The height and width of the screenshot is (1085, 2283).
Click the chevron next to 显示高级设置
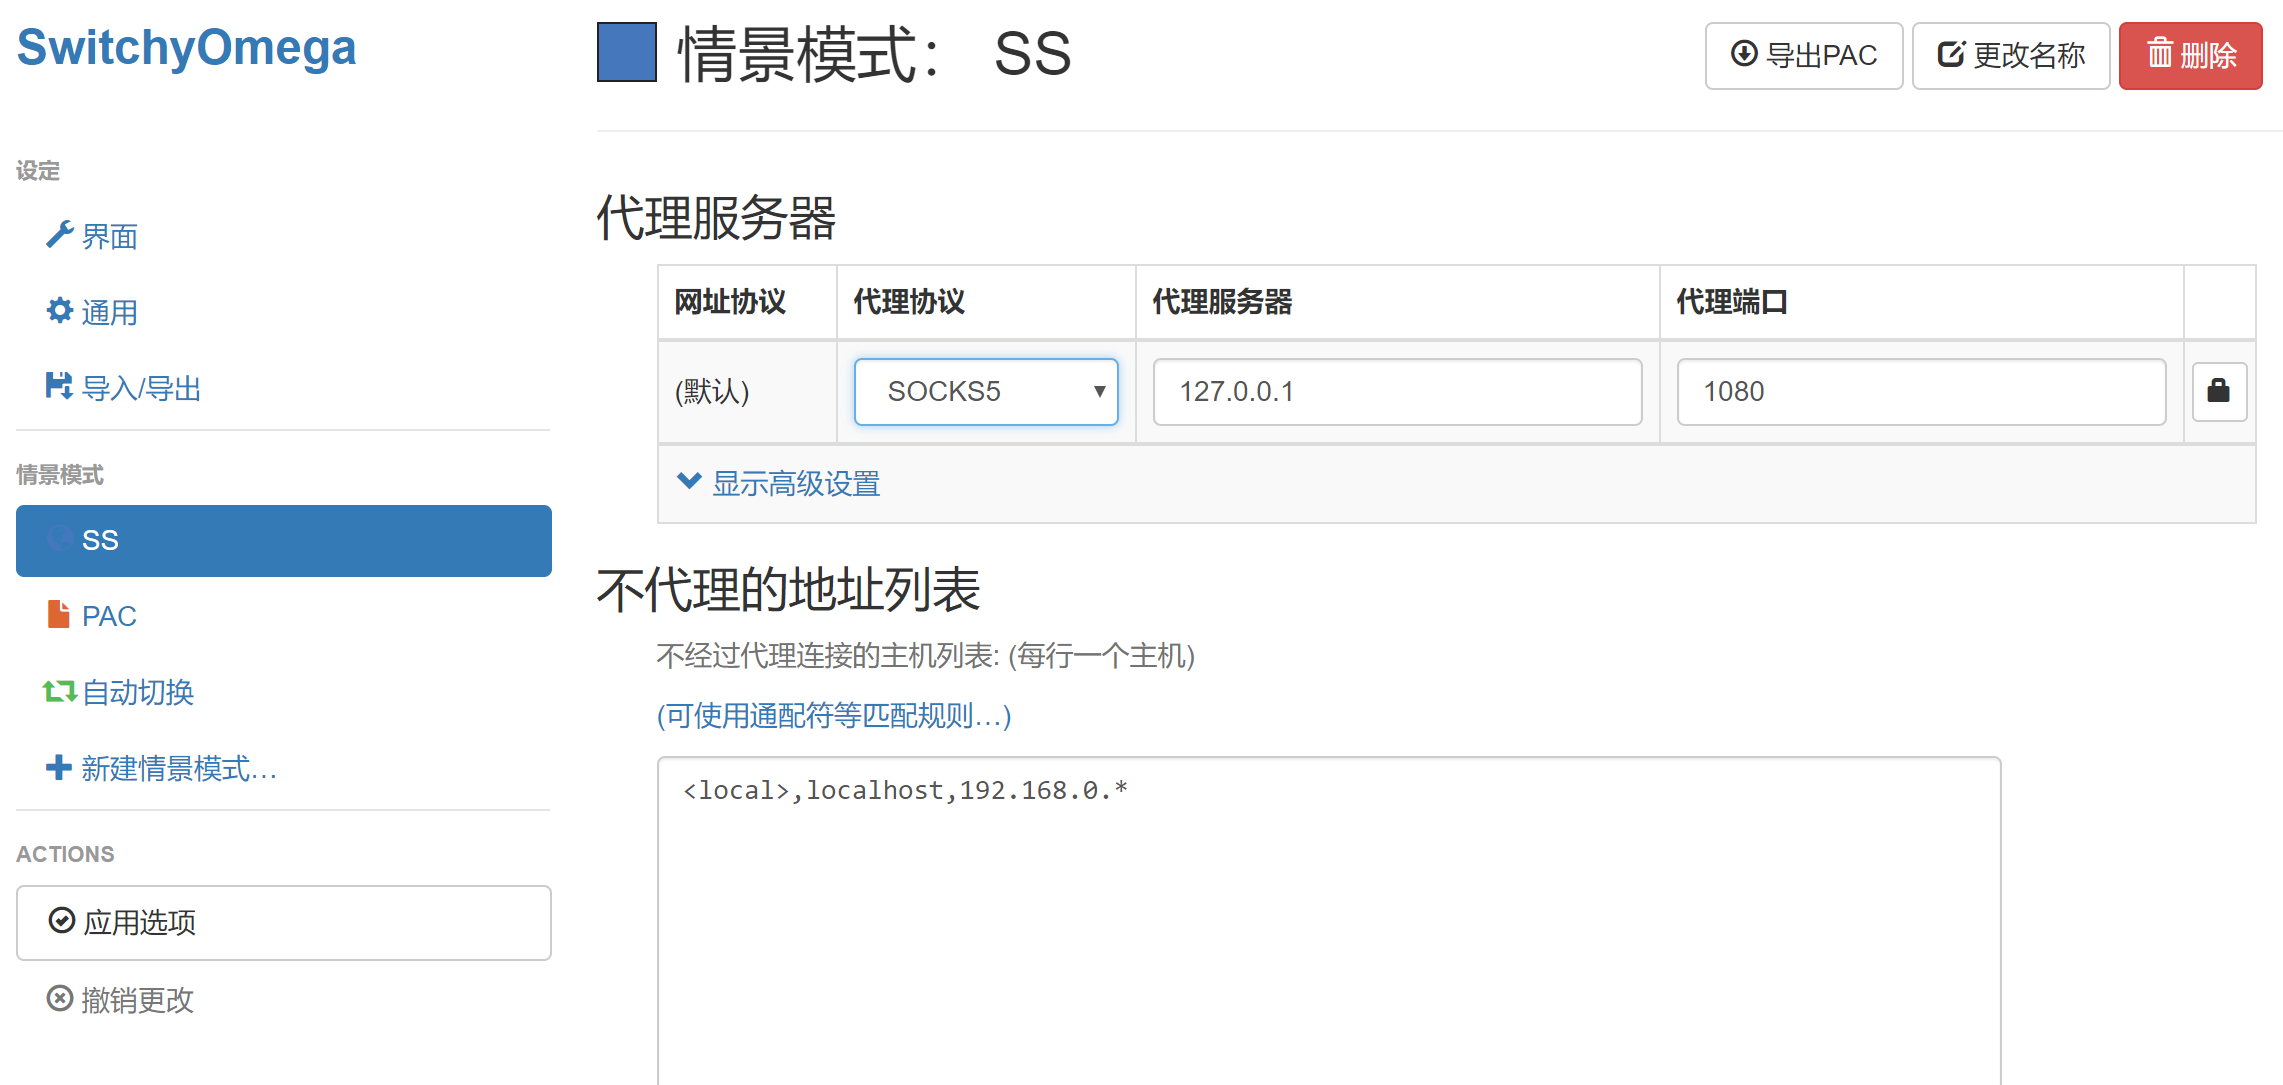click(x=689, y=481)
